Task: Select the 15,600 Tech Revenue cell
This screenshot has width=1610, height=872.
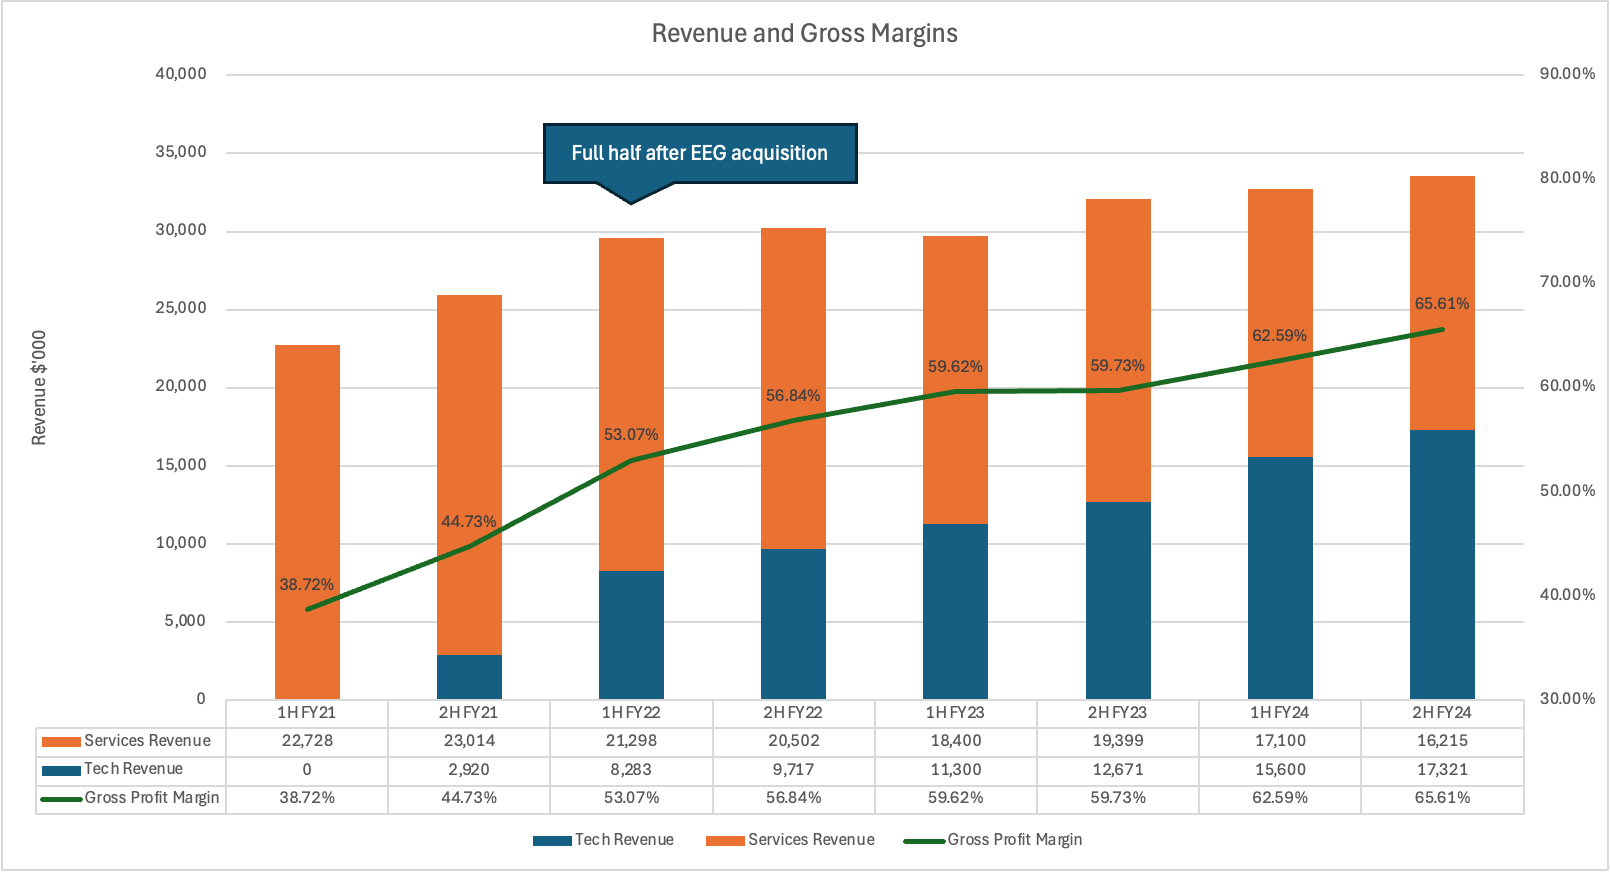Action: (x=1280, y=770)
